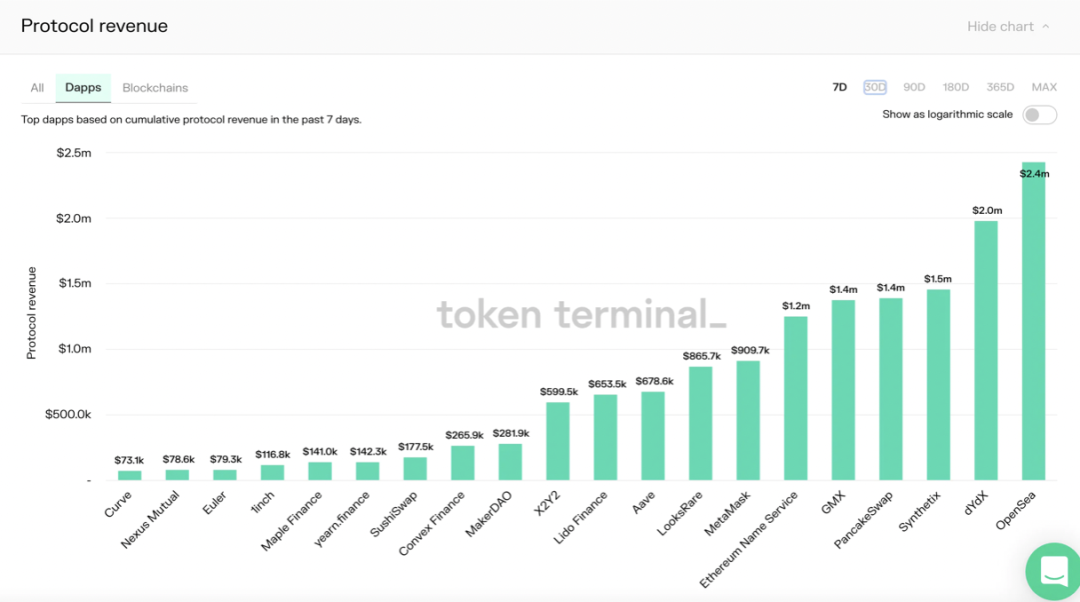1080x602 pixels.
Task: Click the dYdX revenue bar
Action: coord(986,351)
